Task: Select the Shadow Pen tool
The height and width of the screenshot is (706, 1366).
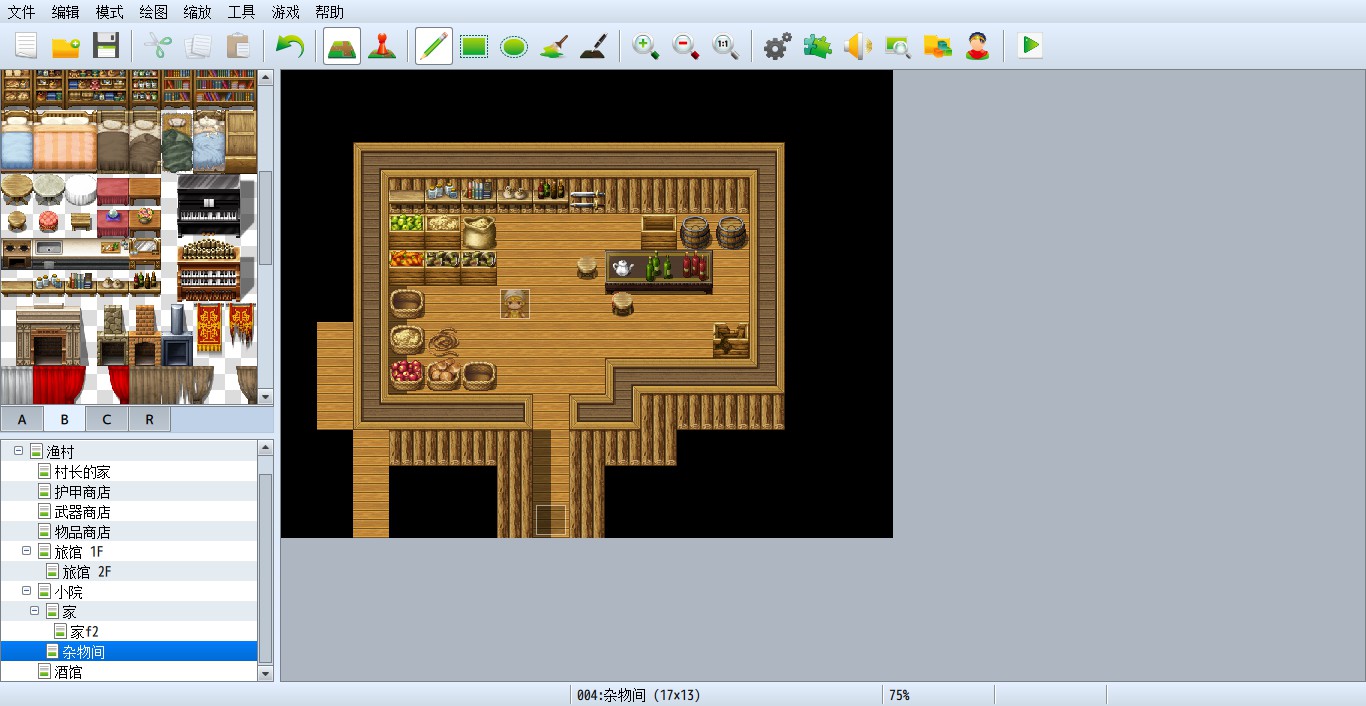Action: (594, 46)
